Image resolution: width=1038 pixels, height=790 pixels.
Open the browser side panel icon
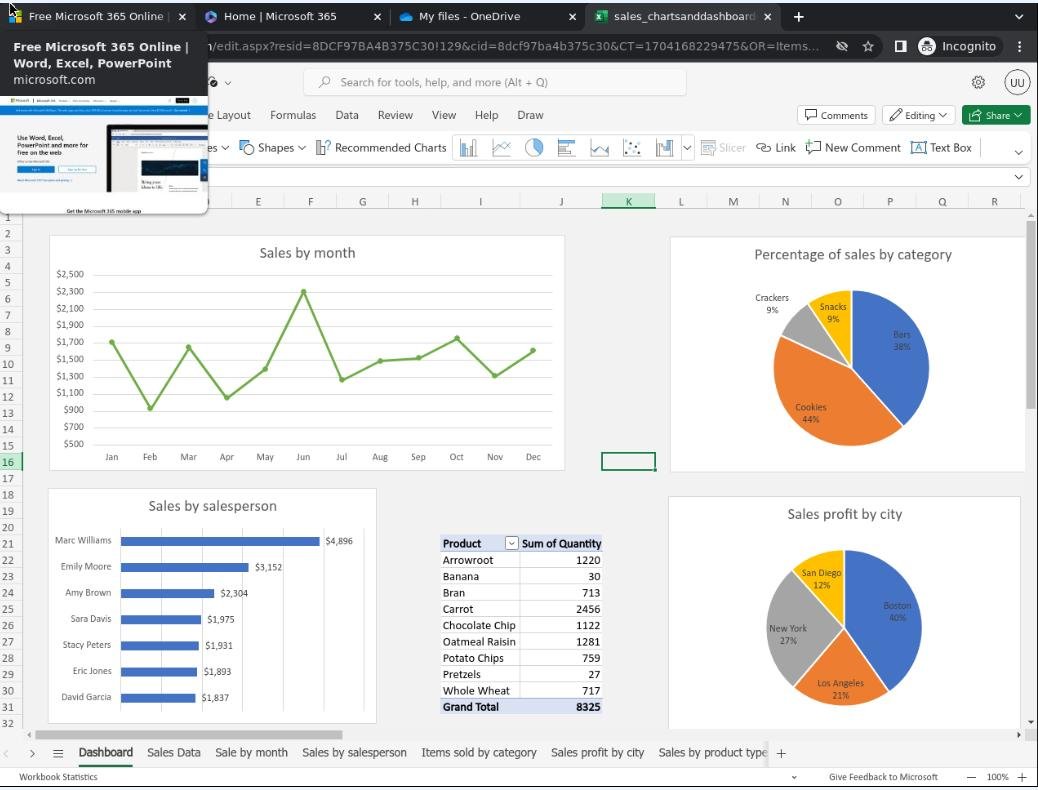[x=900, y=46]
